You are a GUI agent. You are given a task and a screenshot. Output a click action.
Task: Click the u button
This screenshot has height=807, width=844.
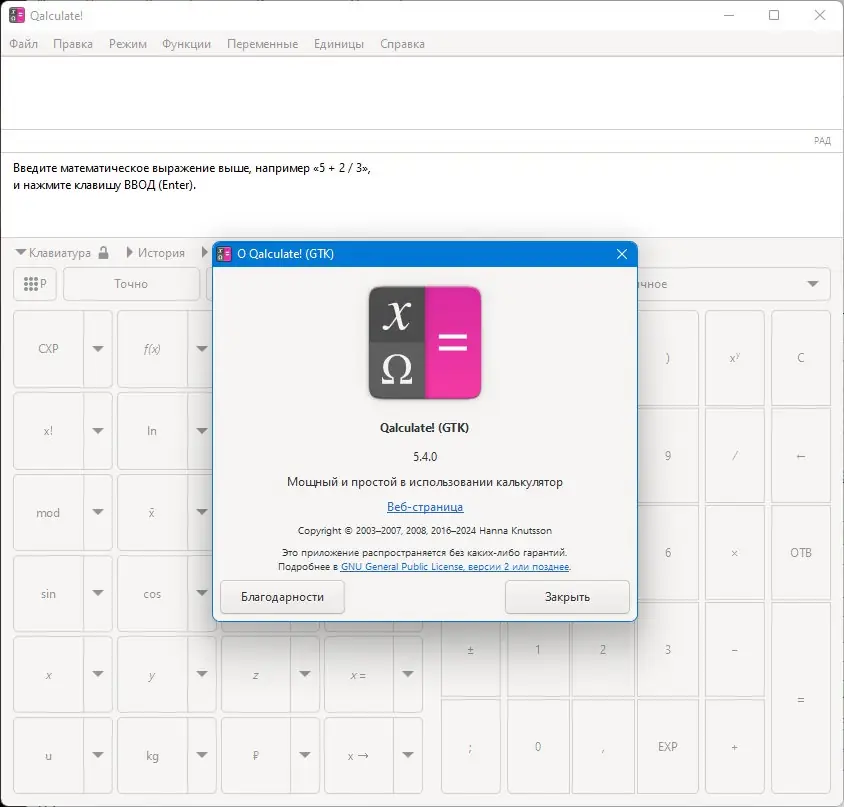48,756
